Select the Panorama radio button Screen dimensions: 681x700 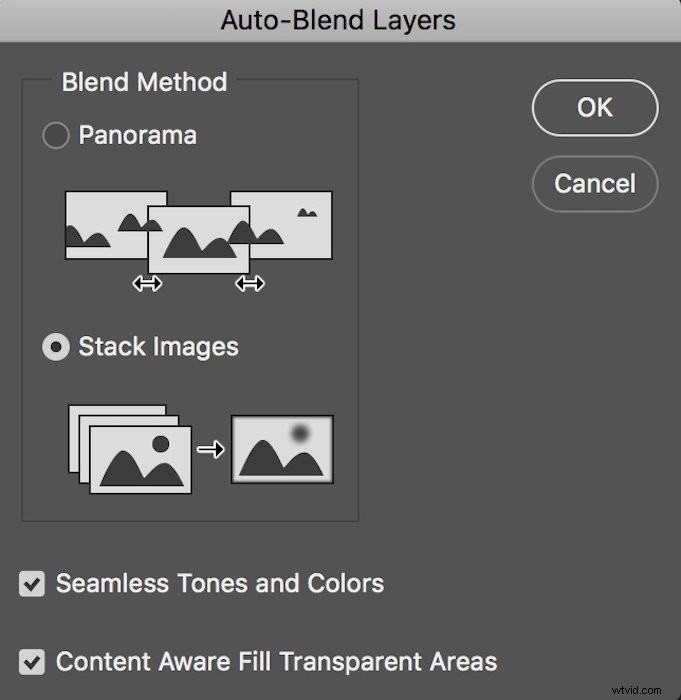coord(55,136)
